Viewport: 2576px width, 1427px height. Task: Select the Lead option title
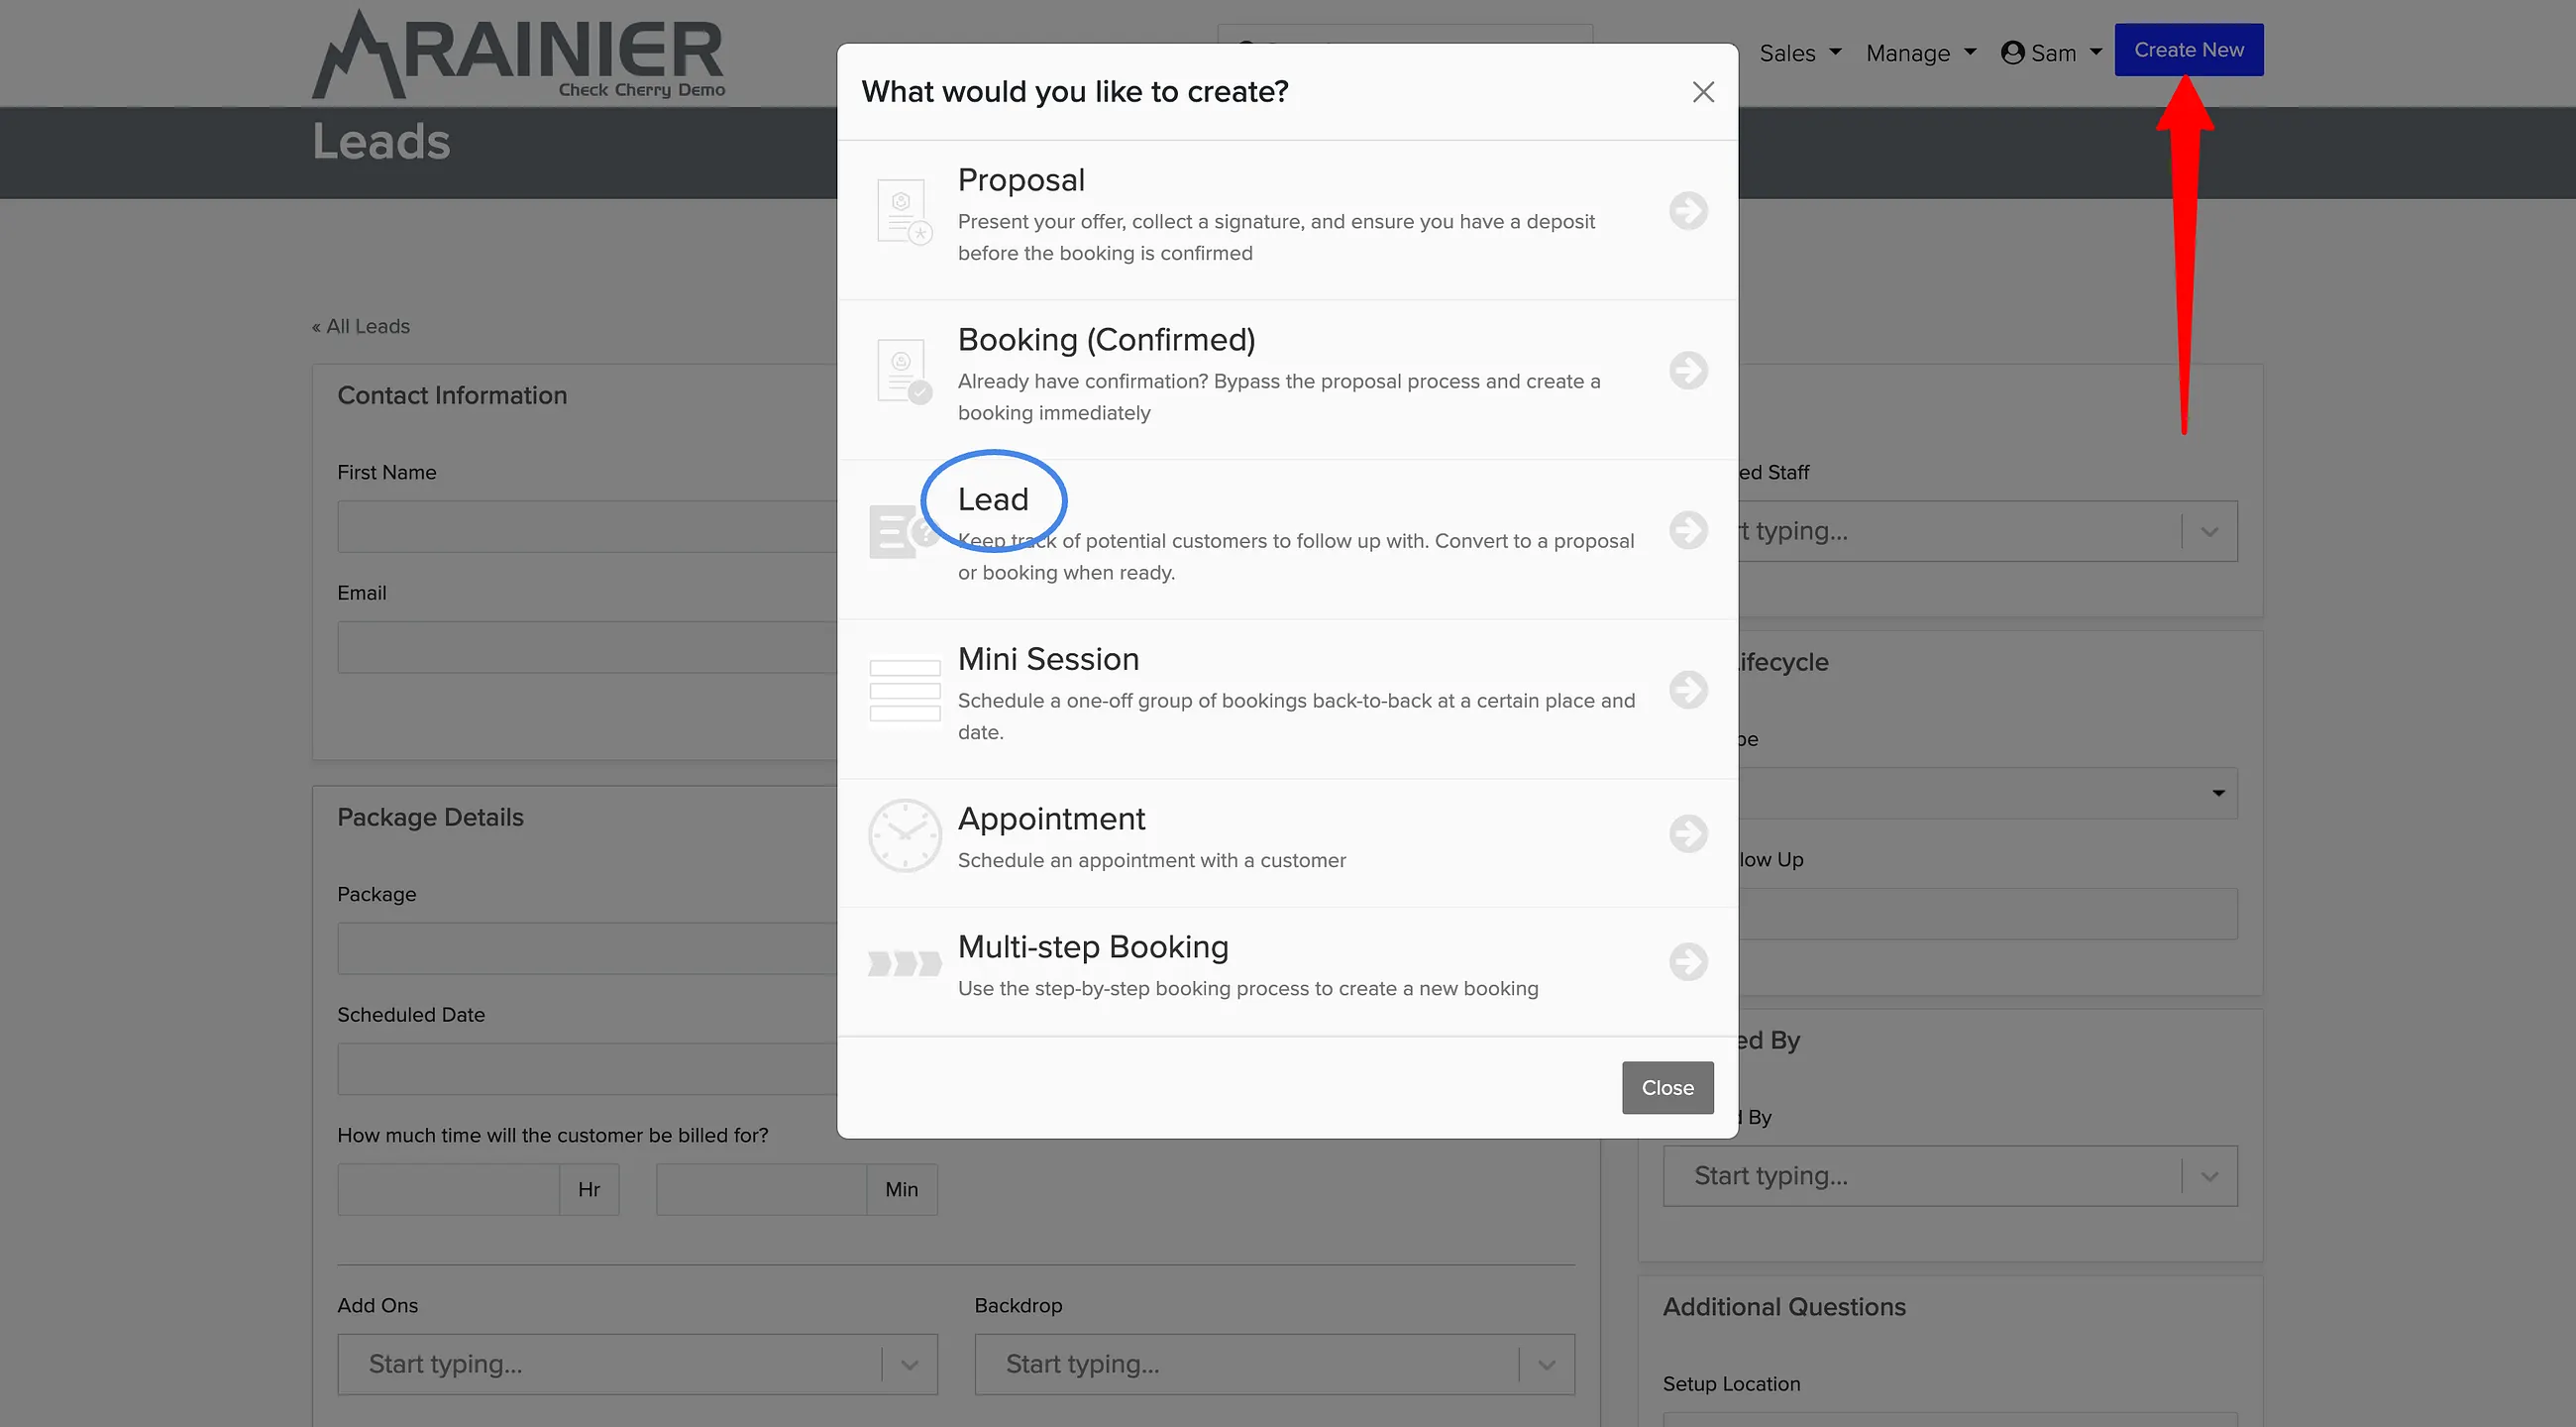click(x=992, y=499)
